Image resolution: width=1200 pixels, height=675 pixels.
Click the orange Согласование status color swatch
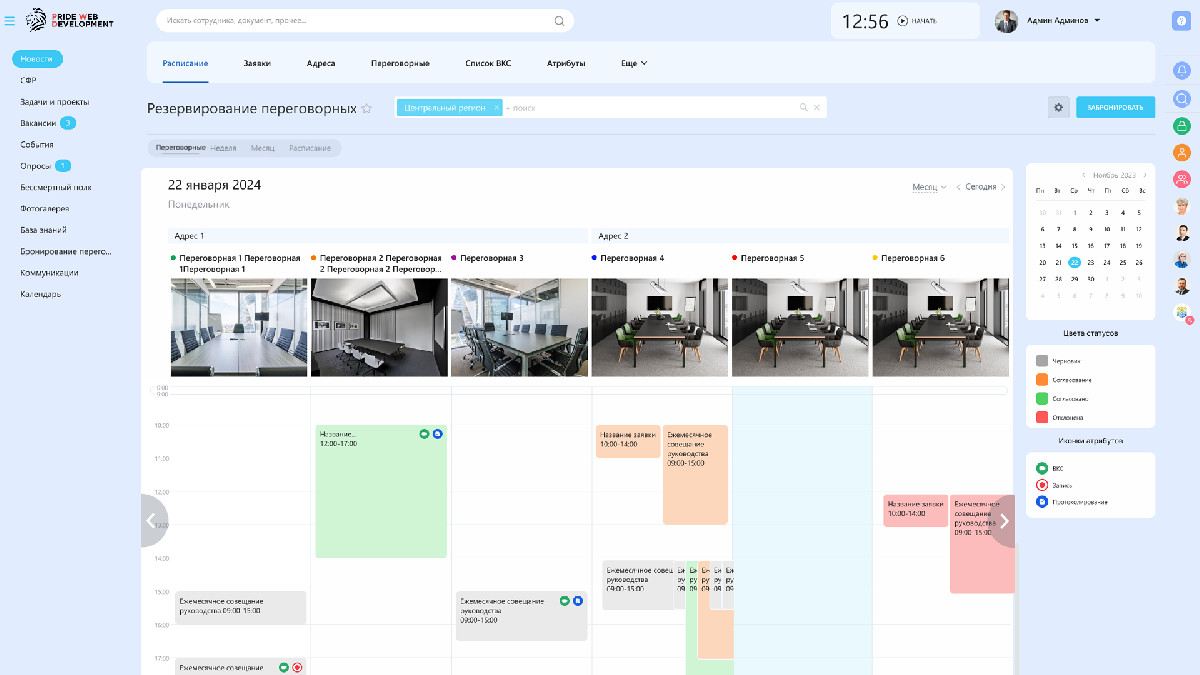(x=1042, y=380)
